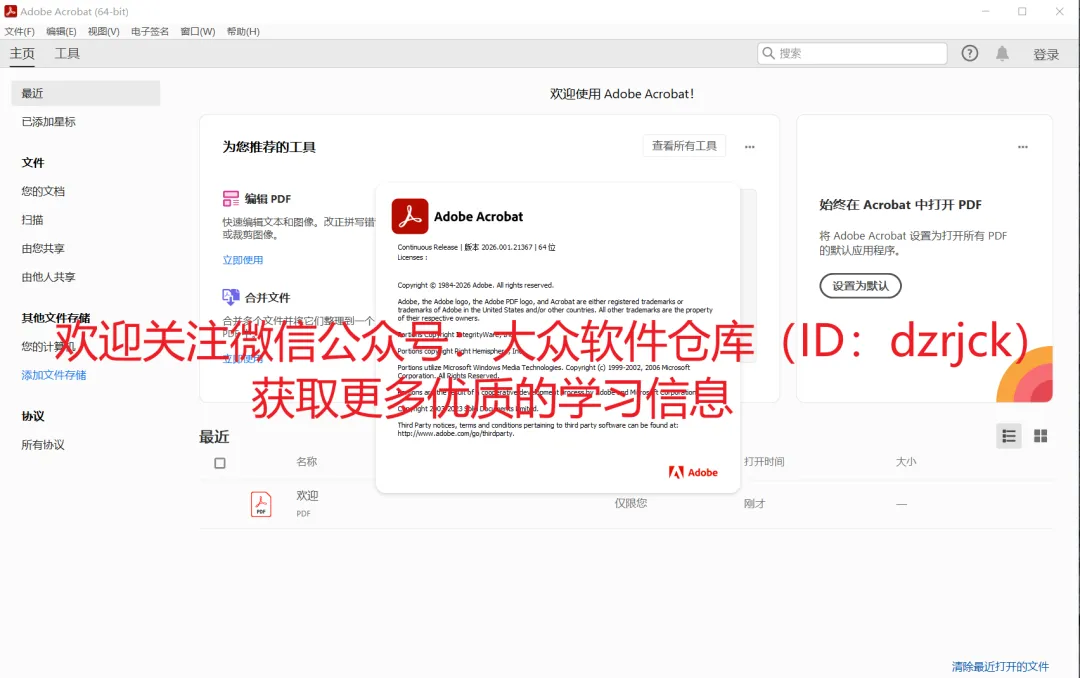
Task: Click the Acrobat logo in About dialog
Action: tap(410, 216)
